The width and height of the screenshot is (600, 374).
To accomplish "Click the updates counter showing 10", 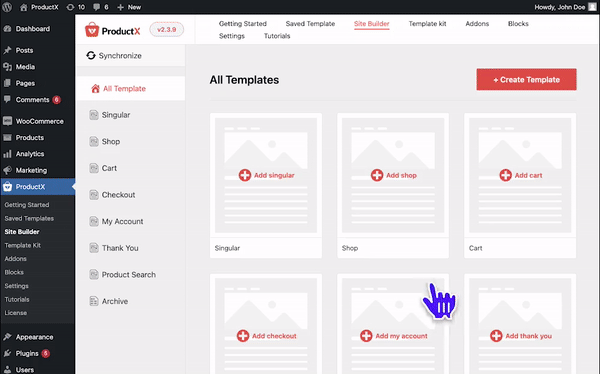I will pos(75,7).
